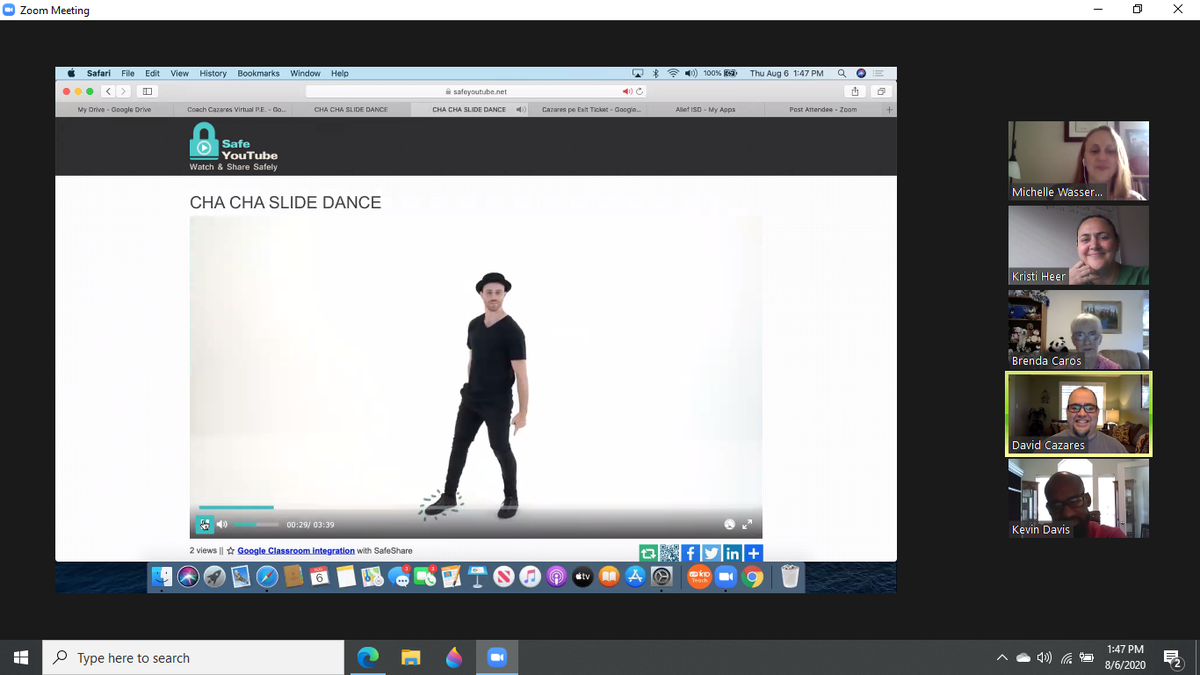Viewport: 1200px width, 675px height.
Task: Click the Mac Bluetooth menu bar icon
Action: pyautogui.click(x=656, y=73)
